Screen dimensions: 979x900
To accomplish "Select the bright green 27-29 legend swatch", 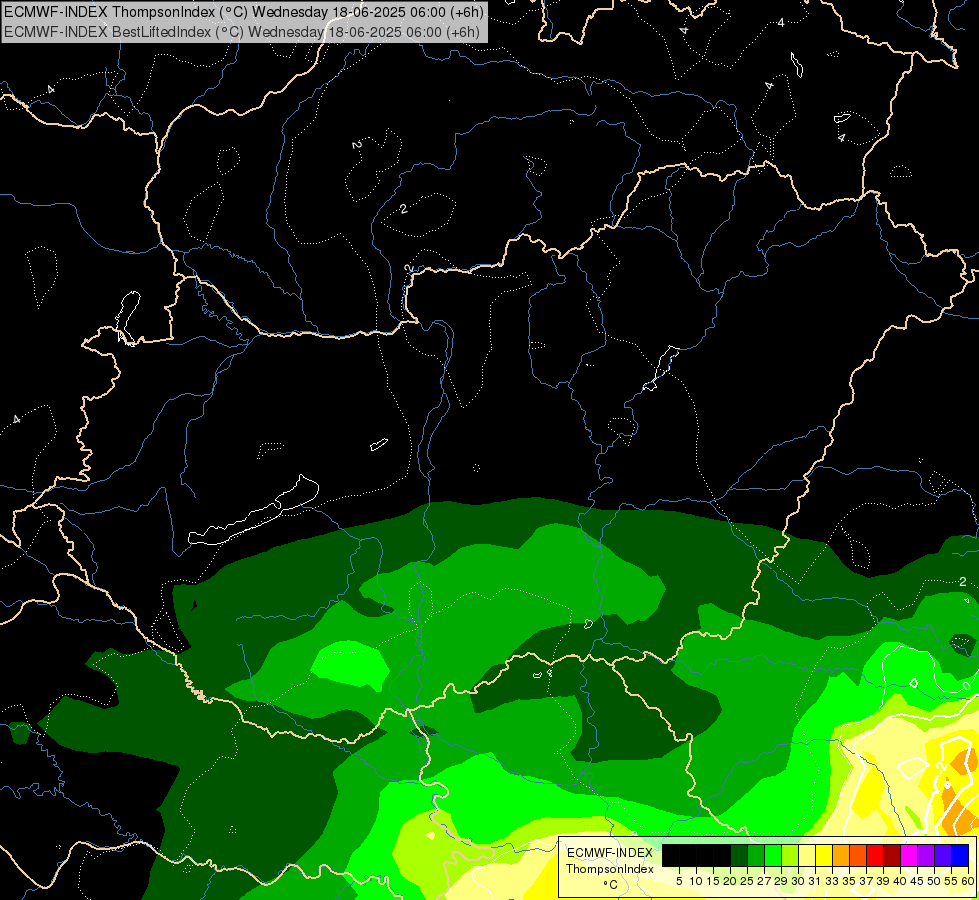I will click(773, 856).
